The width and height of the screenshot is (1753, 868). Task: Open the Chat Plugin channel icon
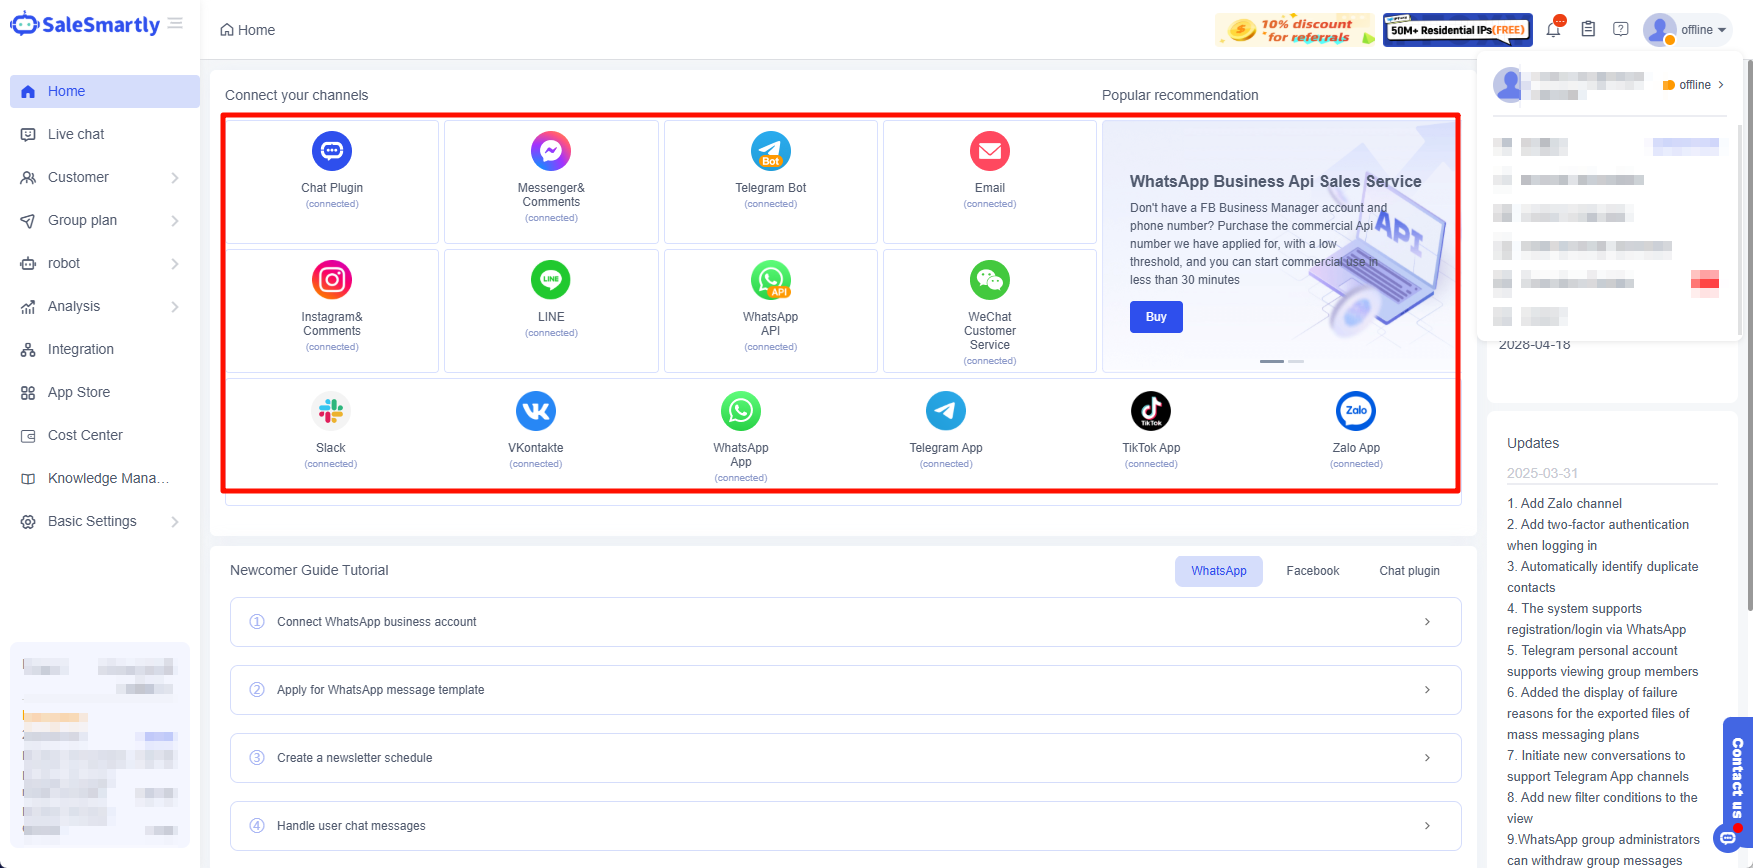point(332,151)
